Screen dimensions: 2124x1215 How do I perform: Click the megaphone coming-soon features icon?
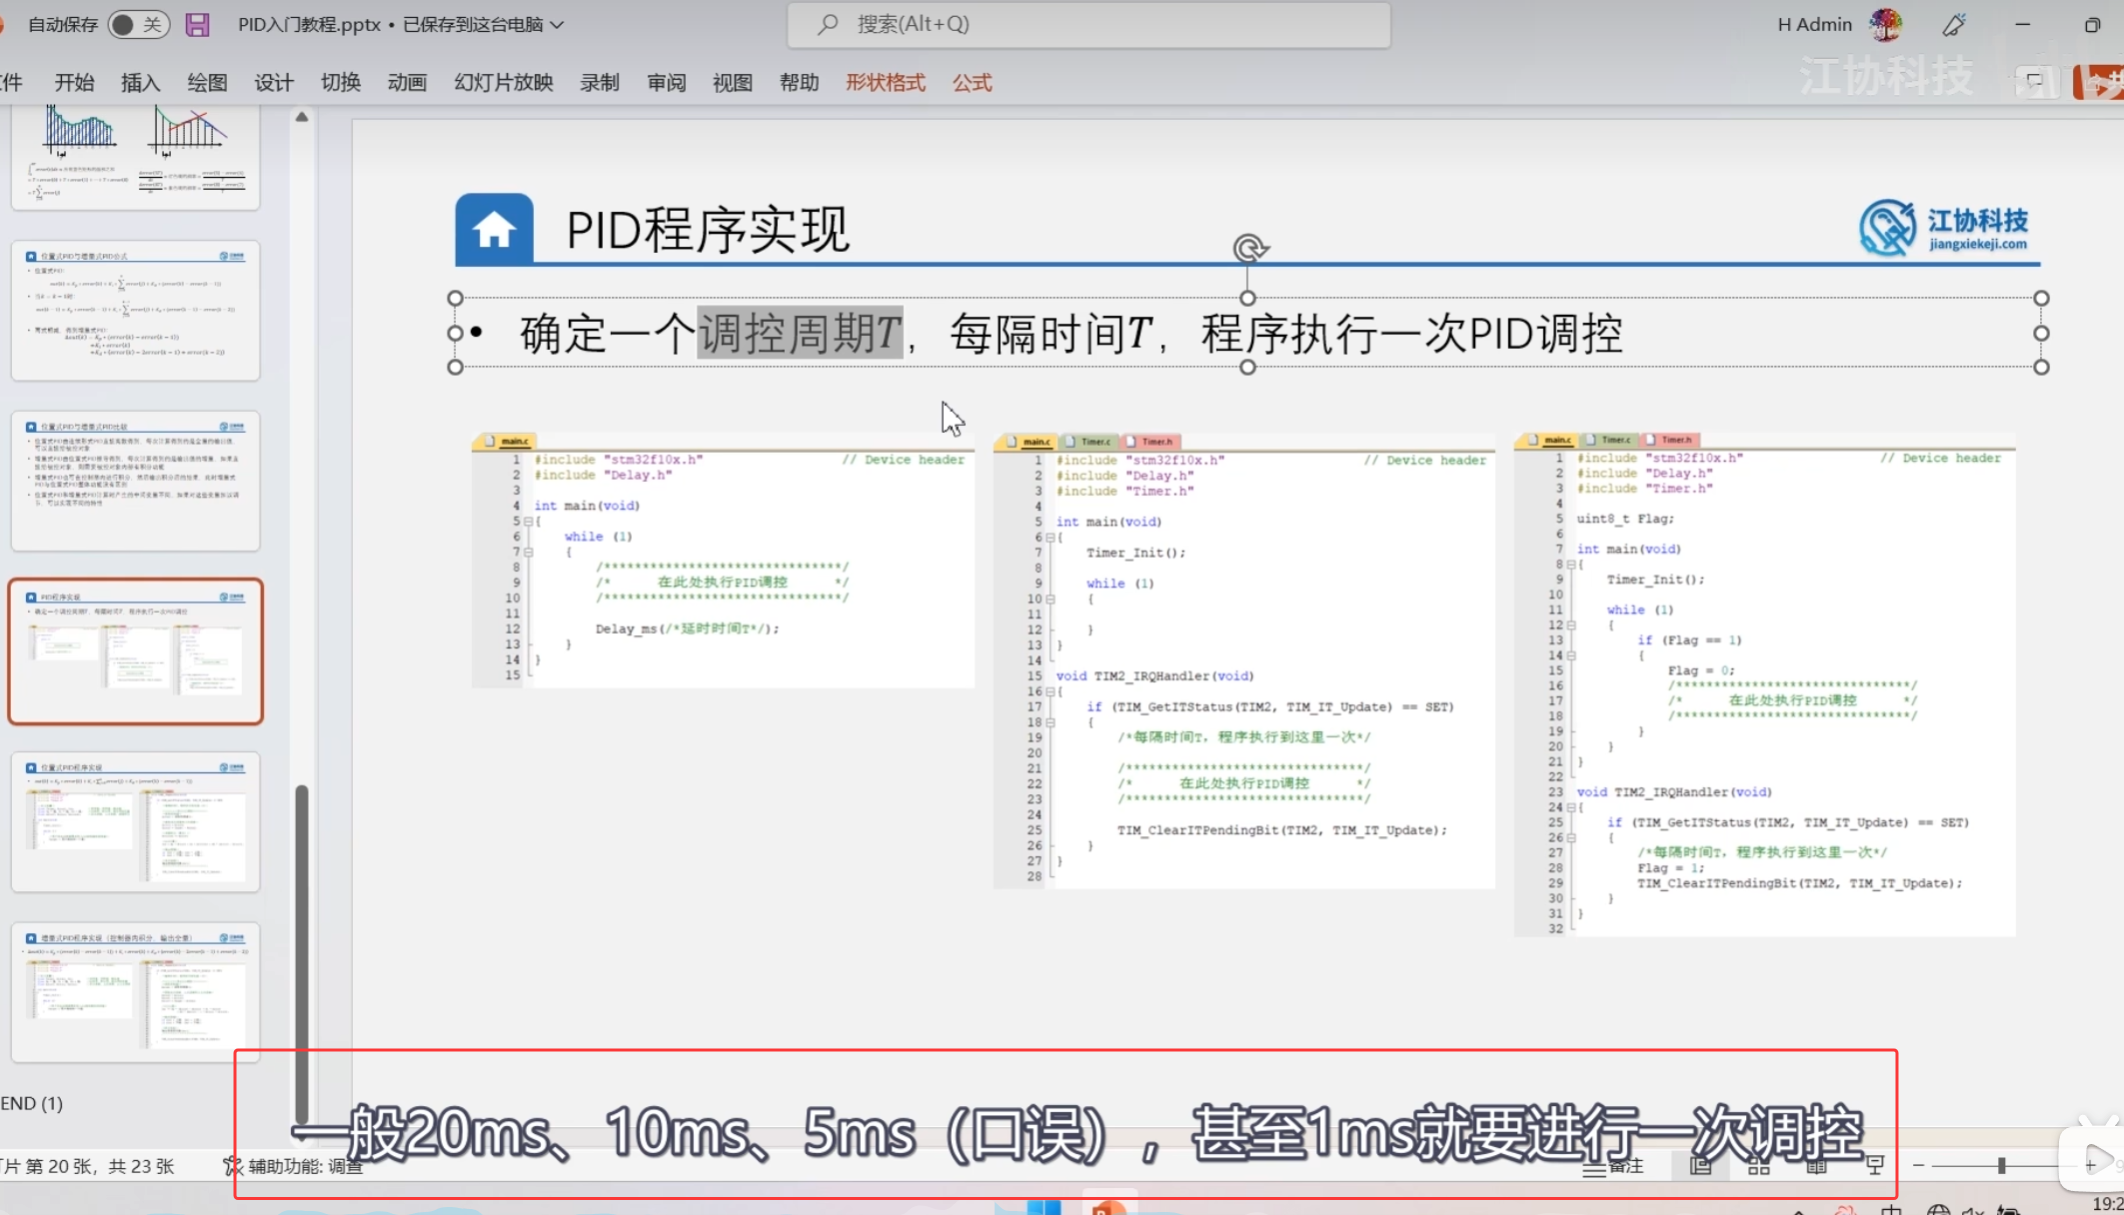(x=1954, y=24)
